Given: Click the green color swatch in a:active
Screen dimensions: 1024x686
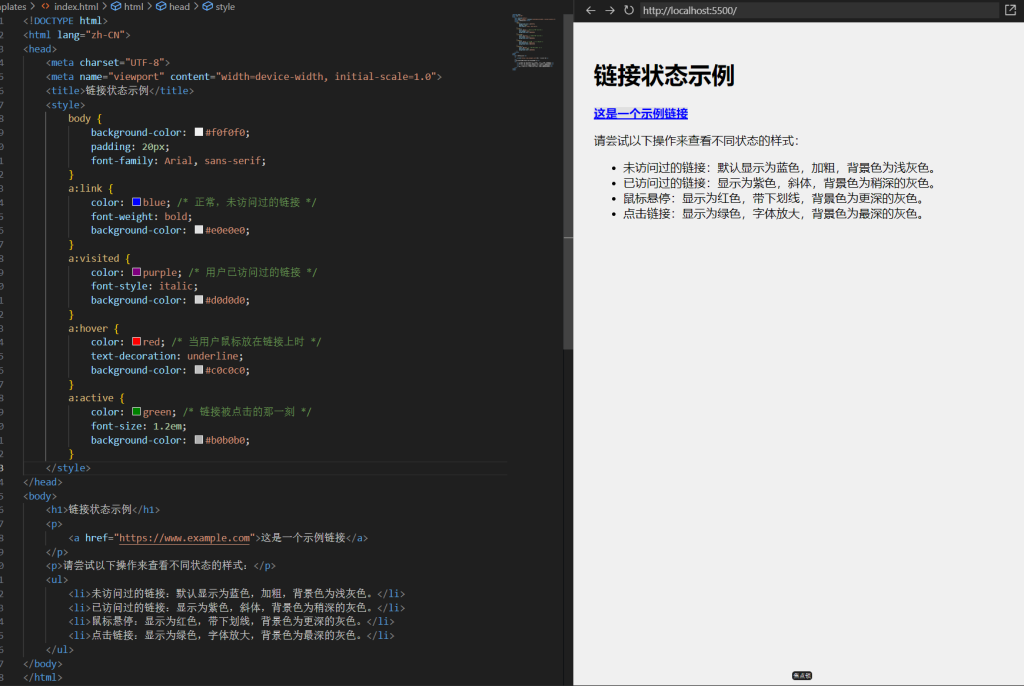Looking at the screenshot, I should 136,412.
